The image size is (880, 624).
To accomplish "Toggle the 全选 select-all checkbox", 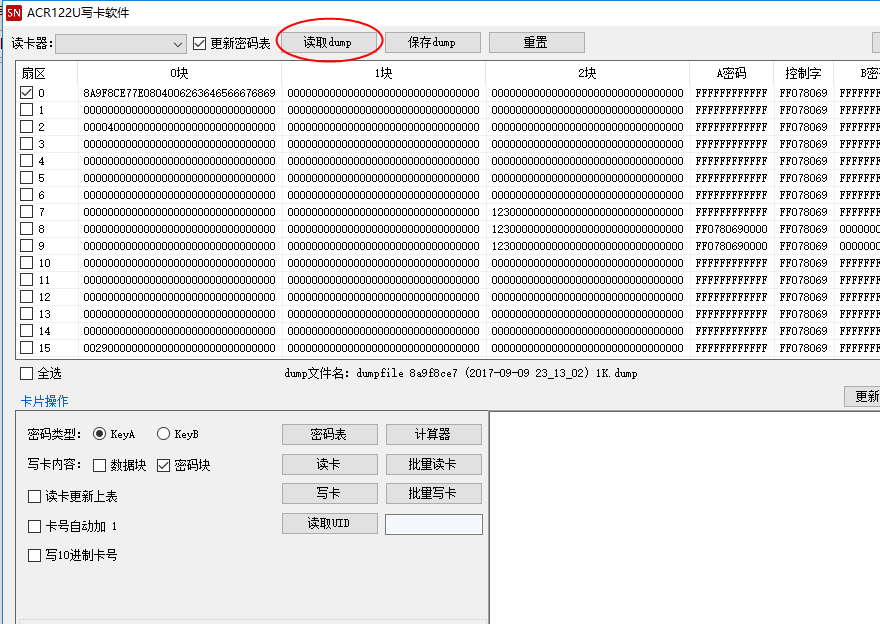I will pos(26,373).
